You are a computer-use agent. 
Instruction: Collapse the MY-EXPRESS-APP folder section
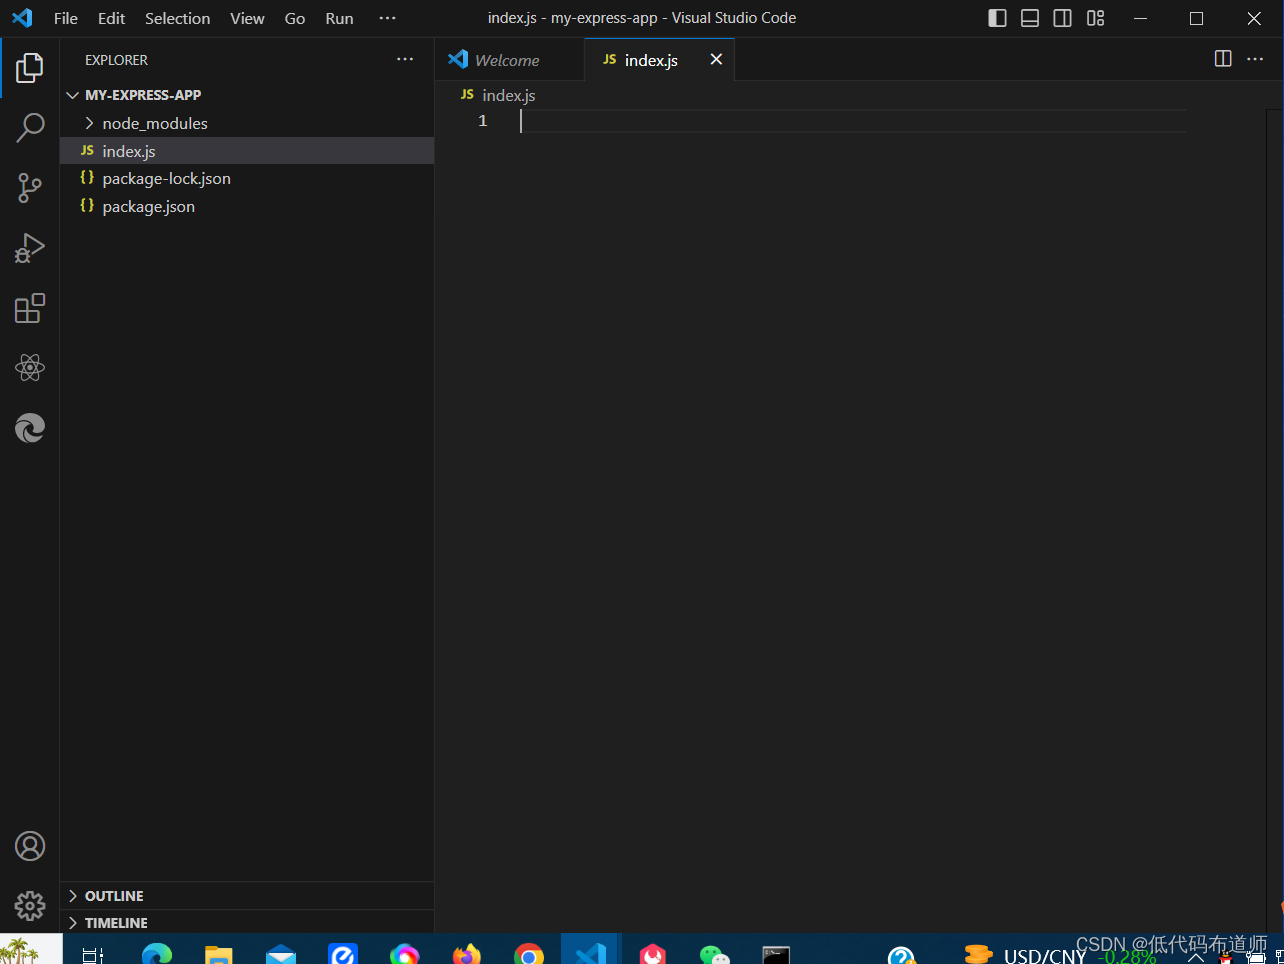tap(247, 95)
